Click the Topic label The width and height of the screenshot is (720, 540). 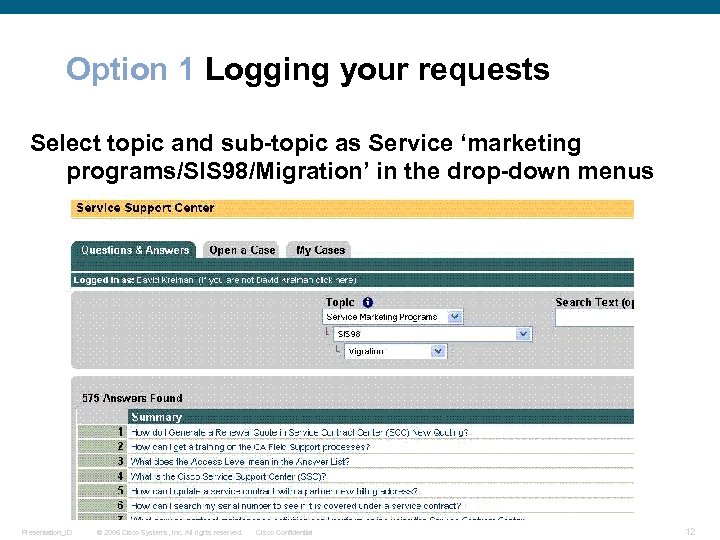(x=340, y=302)
